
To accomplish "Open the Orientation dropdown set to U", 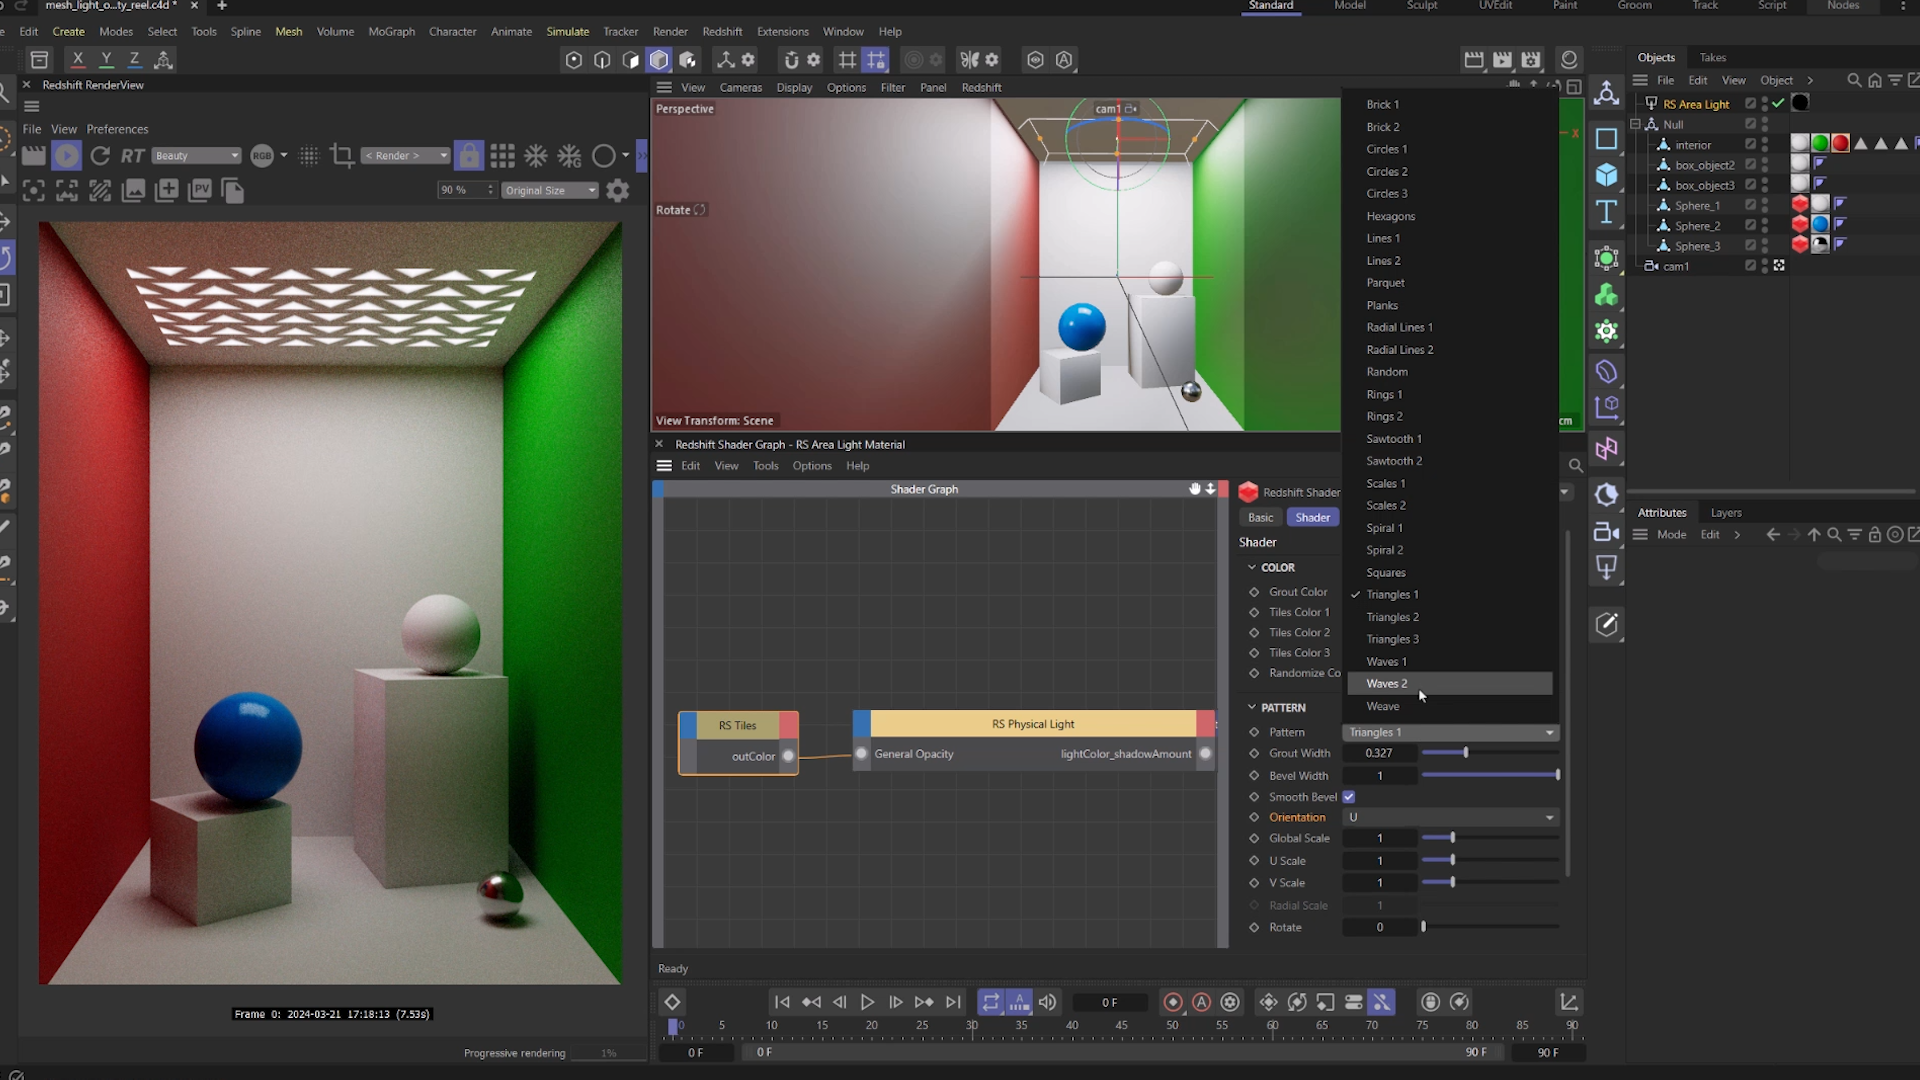I will [1450, 817].
